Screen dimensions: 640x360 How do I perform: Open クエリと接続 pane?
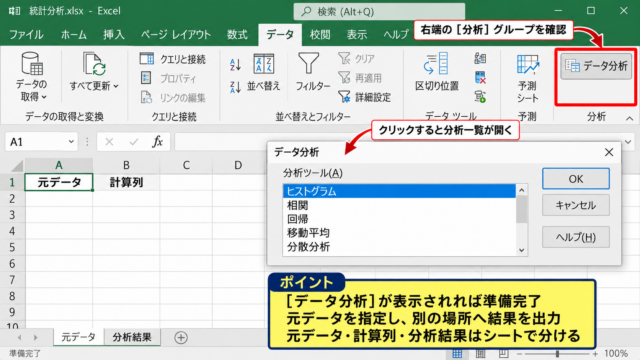[173, 59]
